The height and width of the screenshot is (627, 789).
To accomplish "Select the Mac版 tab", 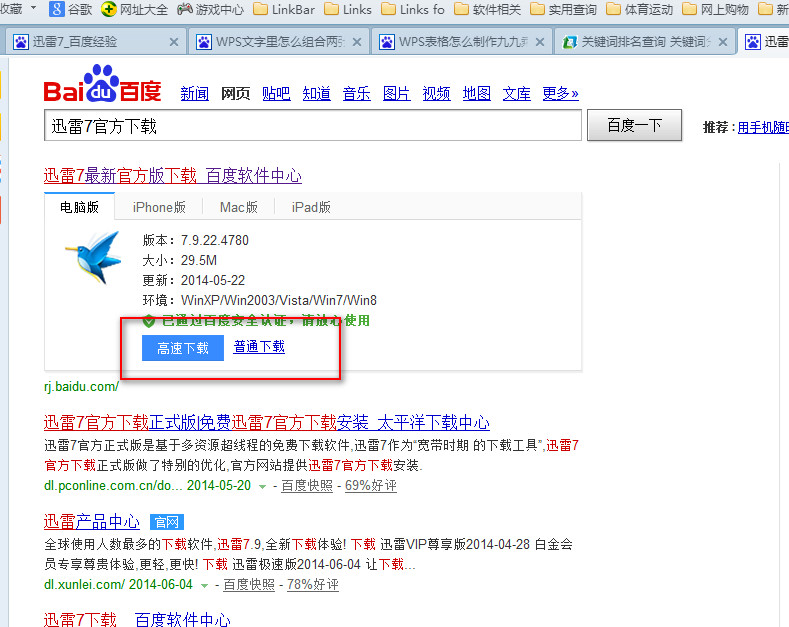I will pyautogui.click(x=239, y=207).
